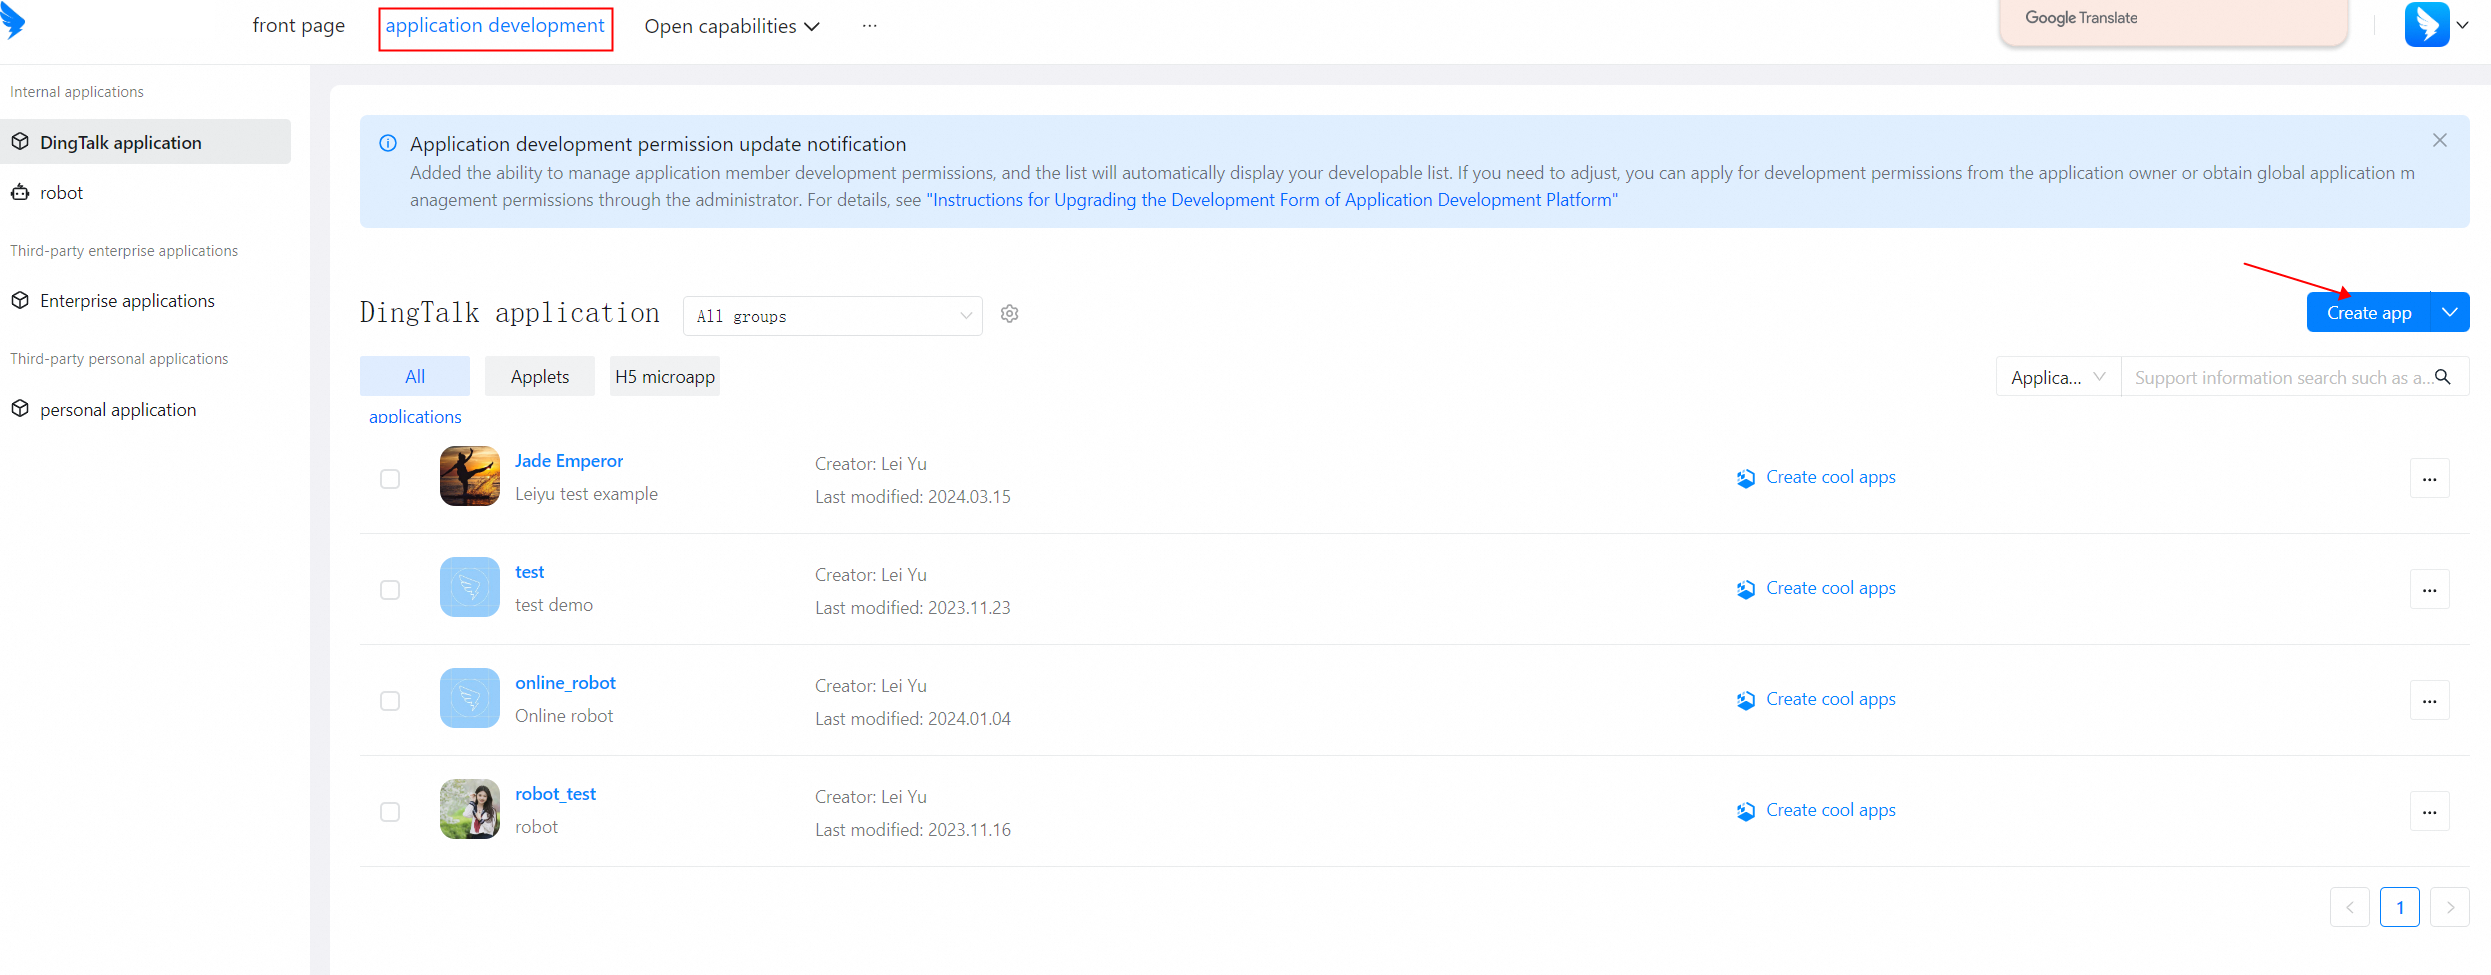
Task: Select the test app checkbox
Action: pos(390,590)
